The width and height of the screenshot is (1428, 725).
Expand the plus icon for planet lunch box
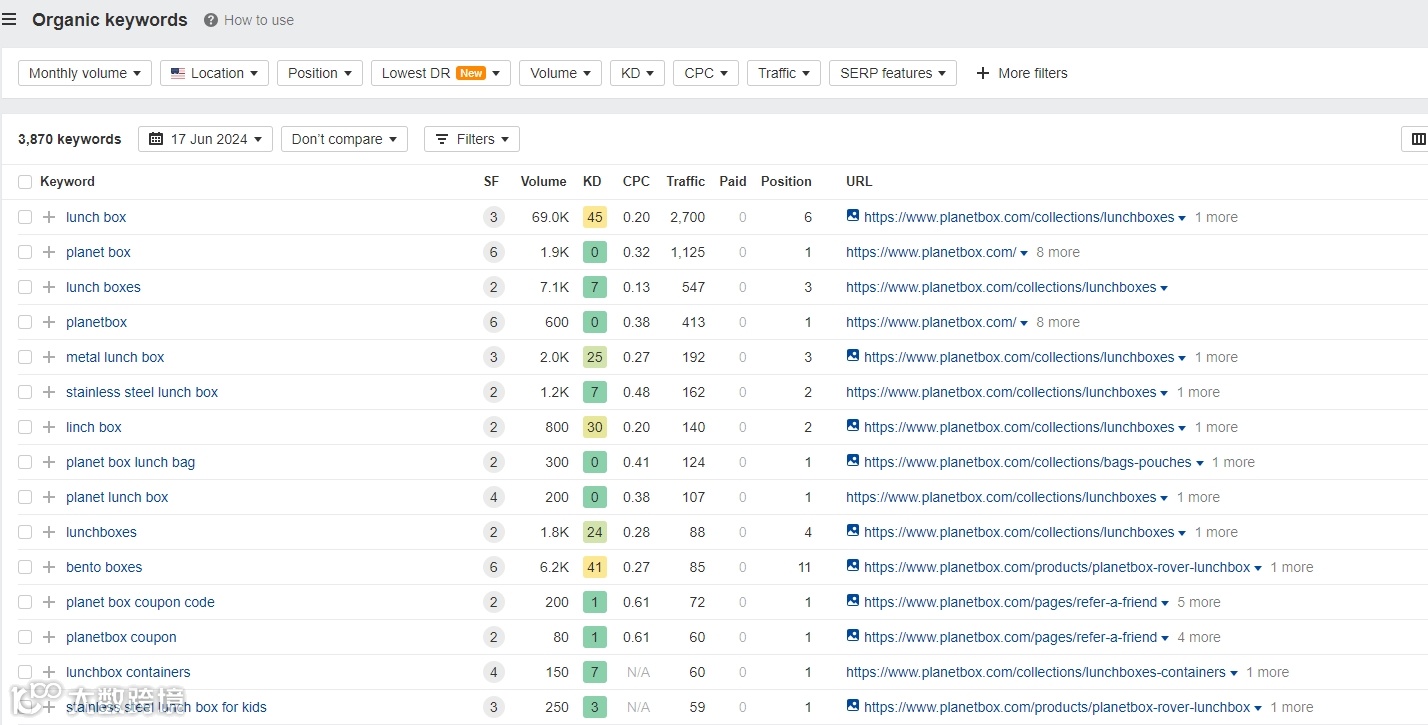tap(49, 497)
